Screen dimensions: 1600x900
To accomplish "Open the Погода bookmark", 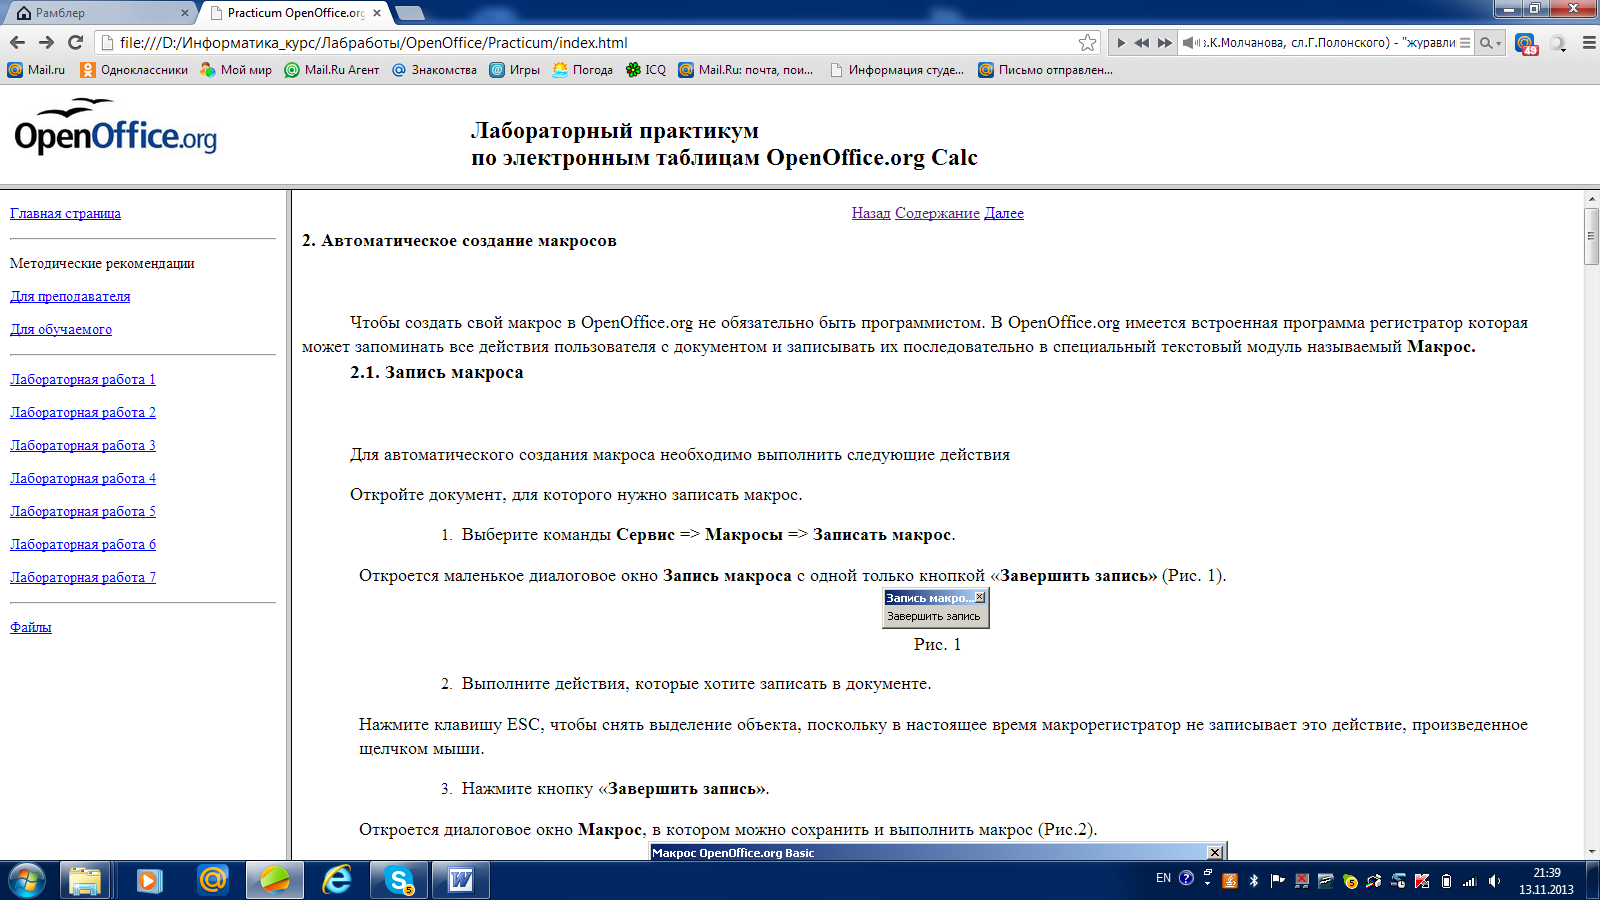I will [583, 70].
